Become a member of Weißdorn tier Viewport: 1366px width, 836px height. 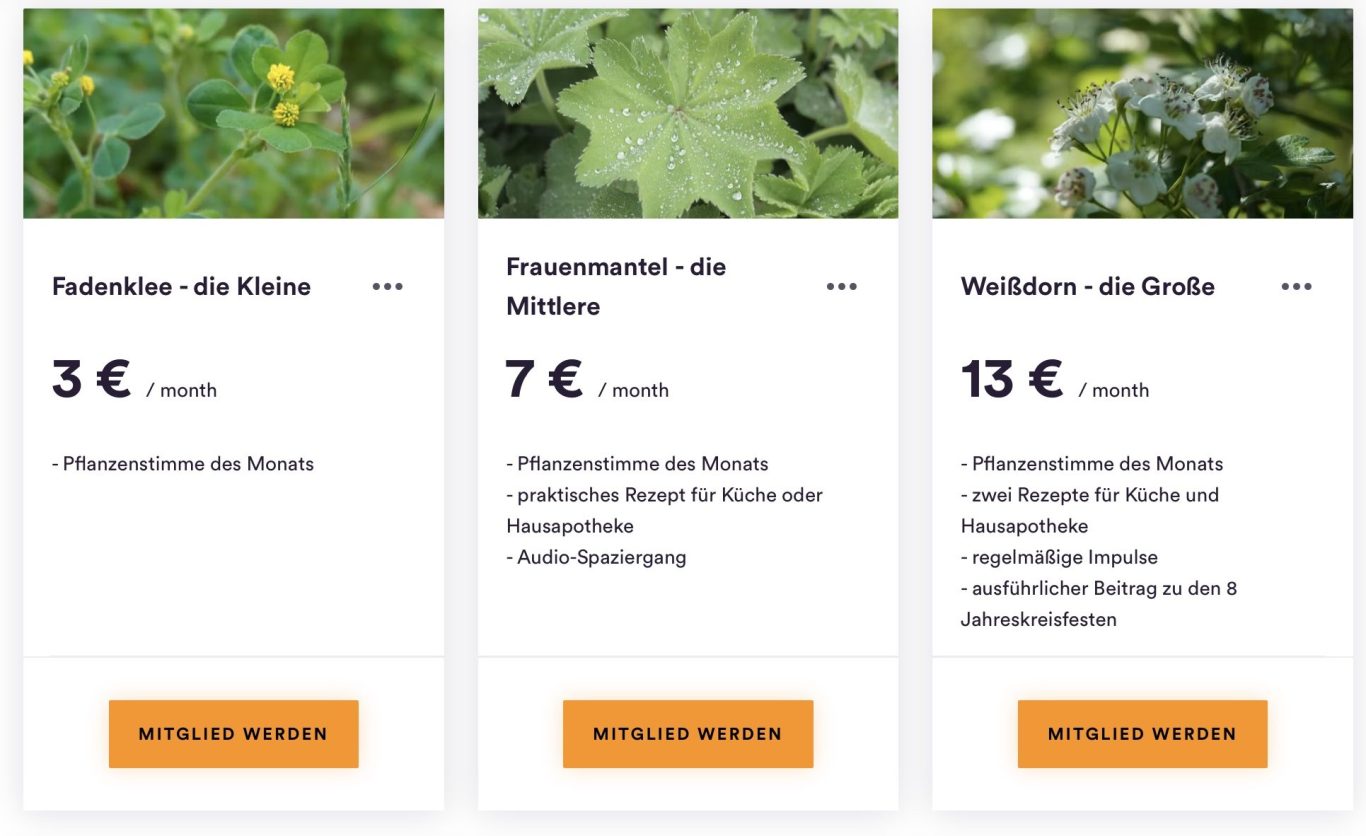click(x=1142, y=734)
